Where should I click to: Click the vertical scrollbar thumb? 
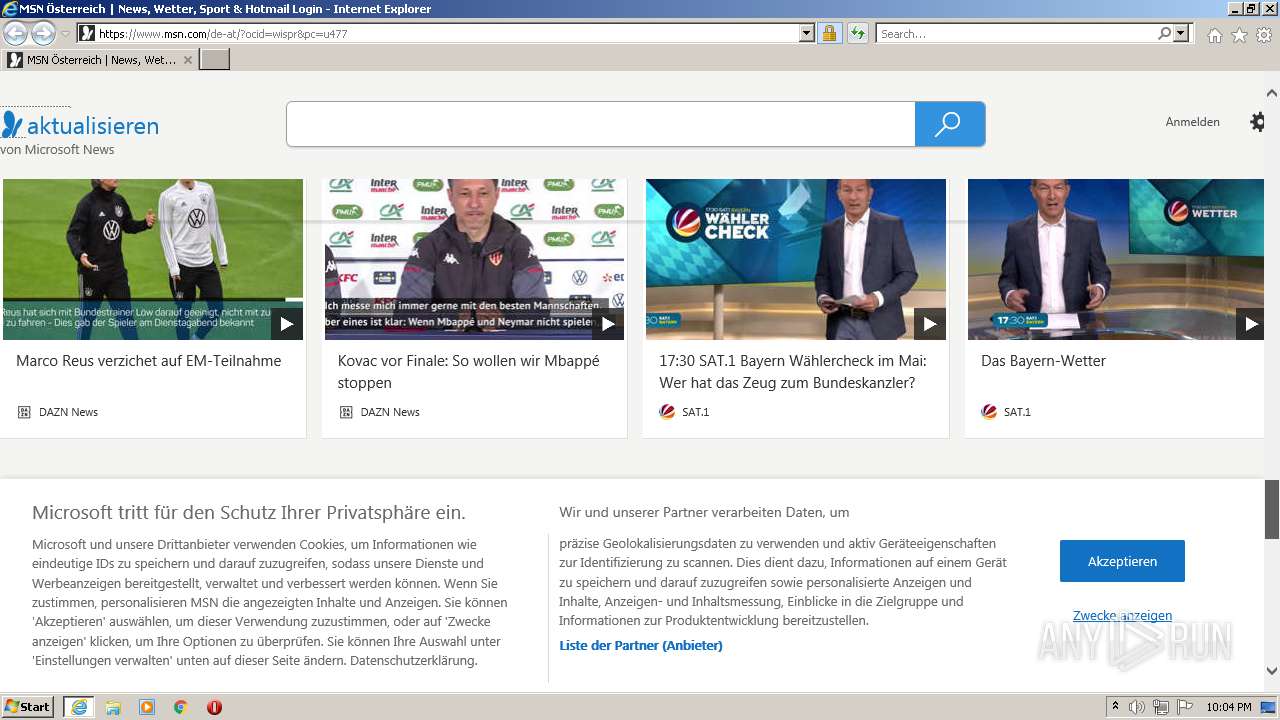pyautogui.click(x=1272, y=510)
